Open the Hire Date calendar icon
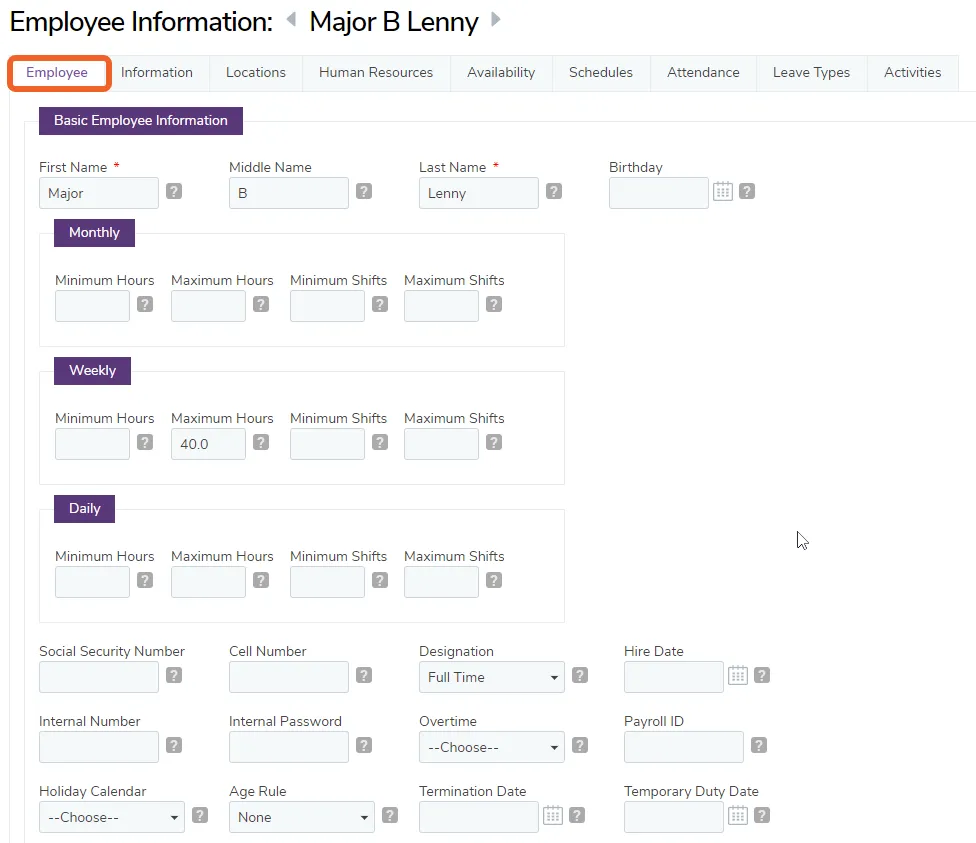 (x=738, y=675)
